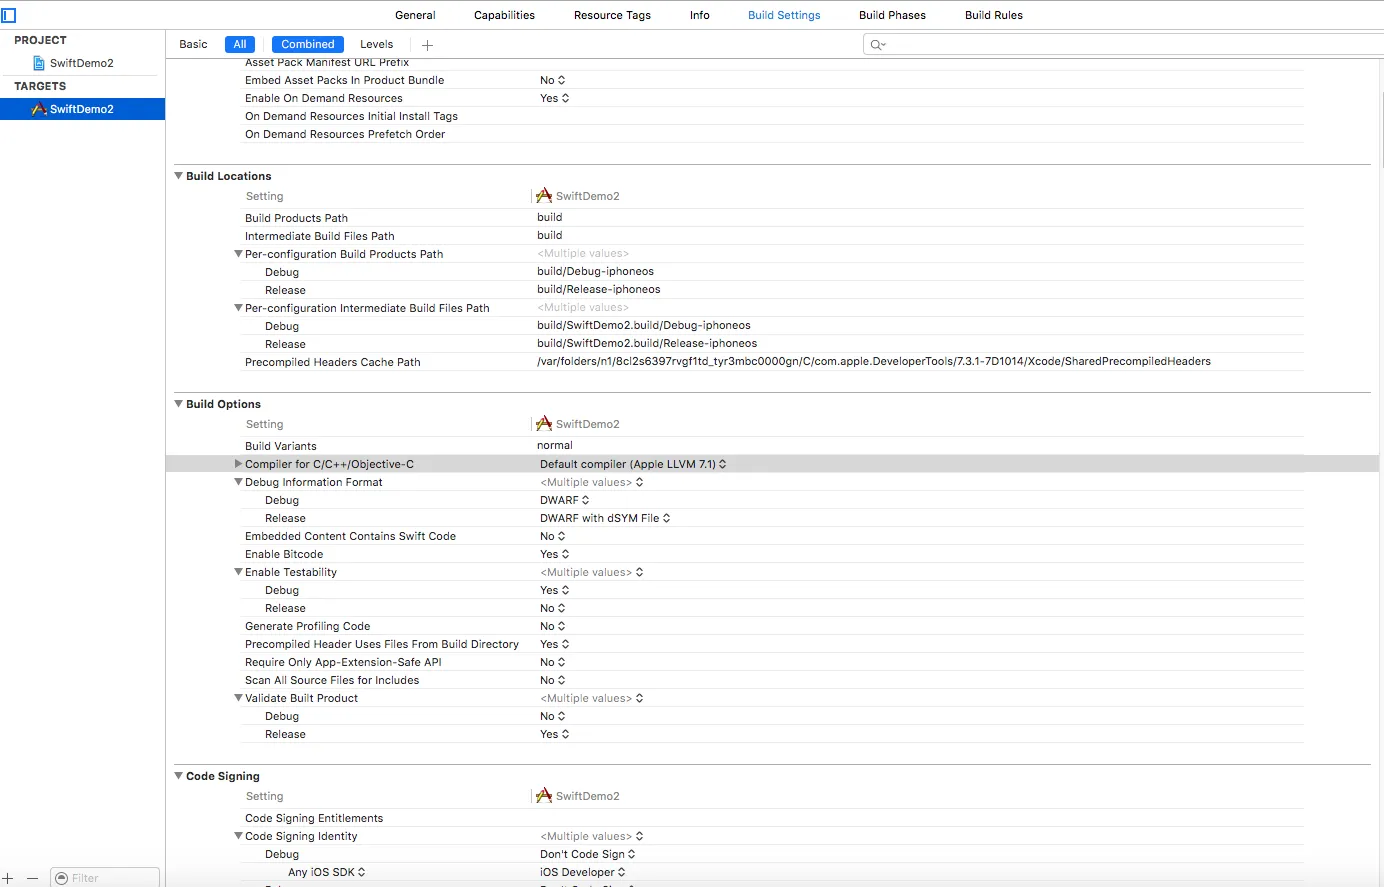This screenshot has width=1384, height=887.
Task: Open the DWARF with dSYM File popup
Action: pos(605,518)
